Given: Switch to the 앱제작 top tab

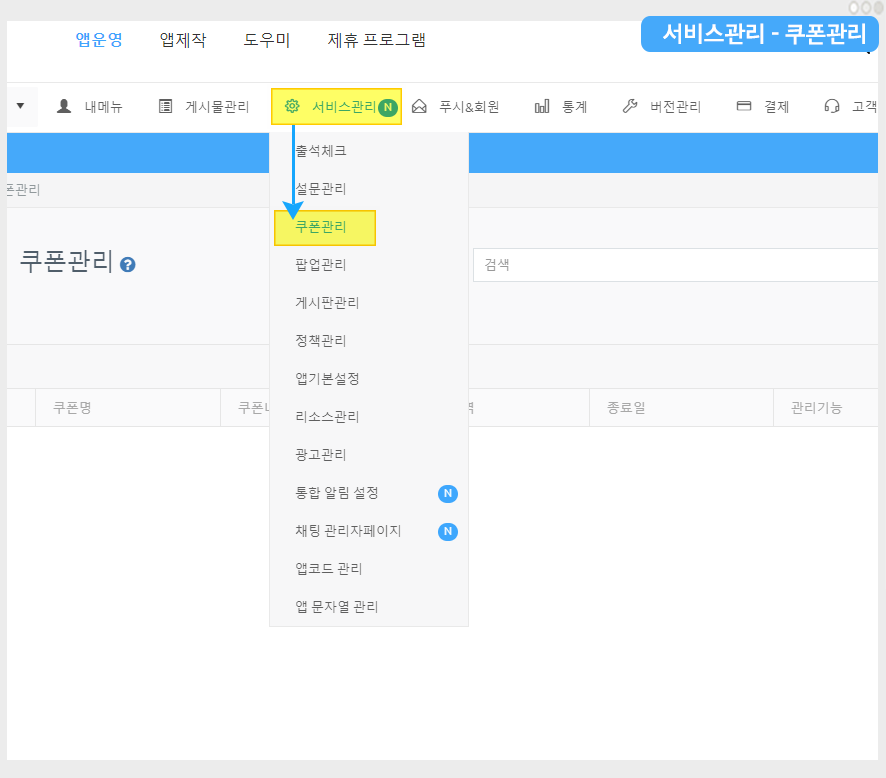Looking at the screenshot, I should click(x=183, y=40).
